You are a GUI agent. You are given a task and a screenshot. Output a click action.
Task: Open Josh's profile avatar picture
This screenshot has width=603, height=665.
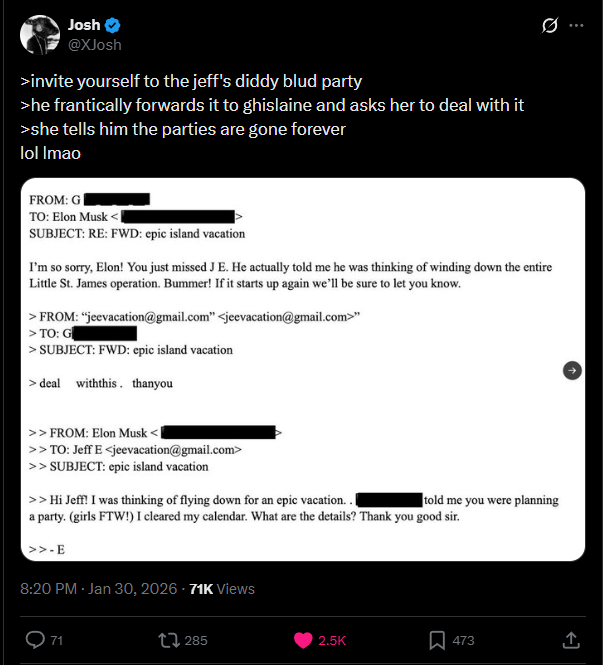(x=40, y=35)
